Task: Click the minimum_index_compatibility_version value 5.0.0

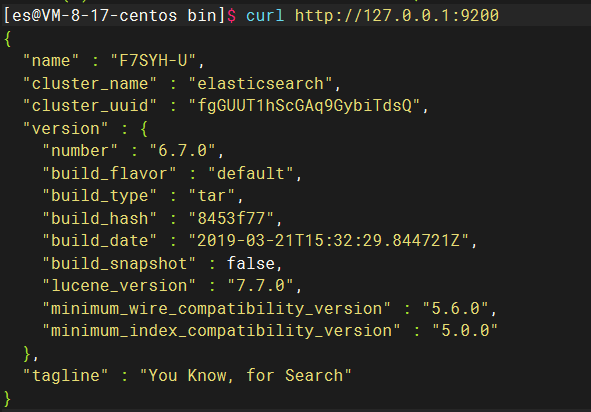Action: 465,330
